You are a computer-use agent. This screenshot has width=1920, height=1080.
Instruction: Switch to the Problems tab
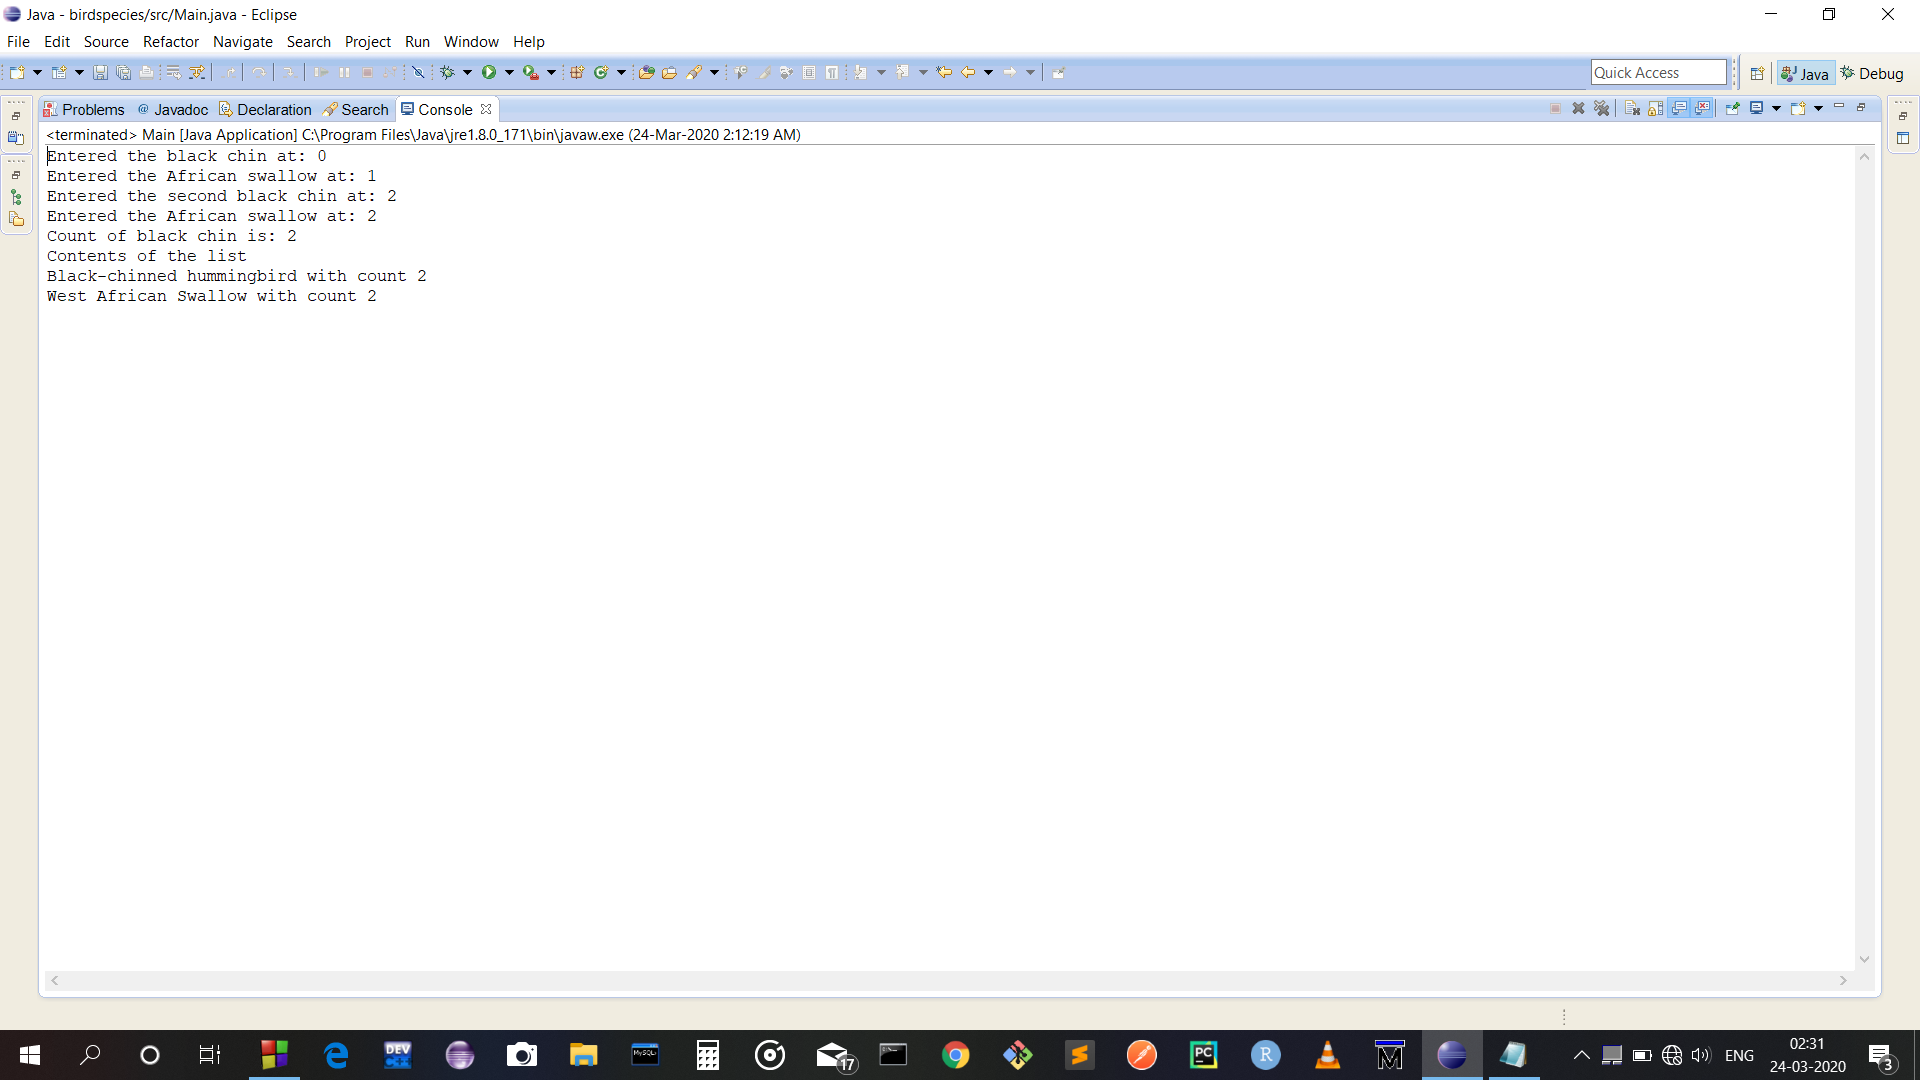[92, 109]
